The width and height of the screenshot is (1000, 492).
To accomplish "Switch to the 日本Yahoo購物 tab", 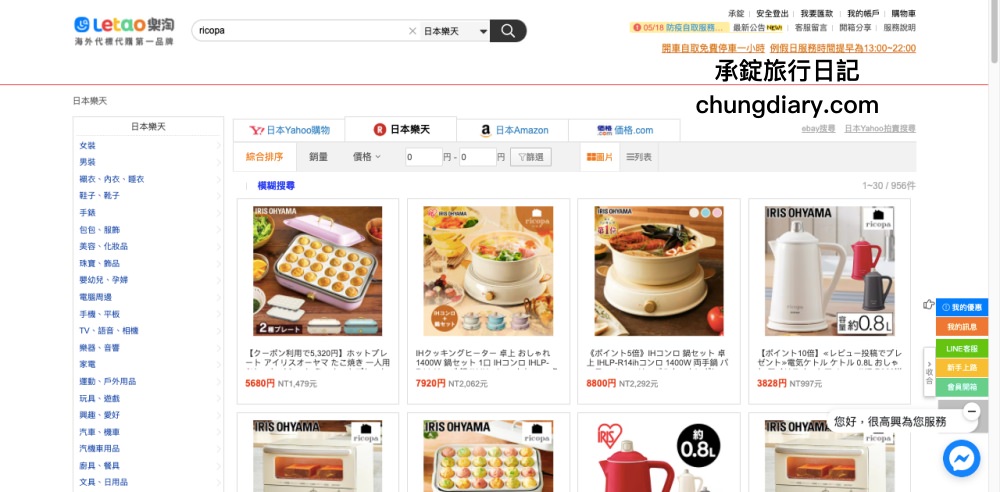I will (289, 130).
